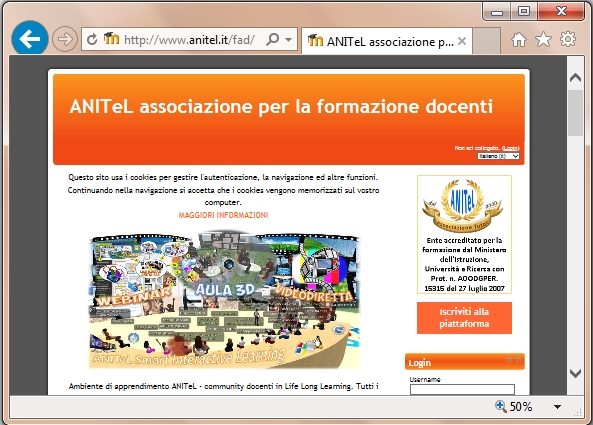The image size is (593, 425).
Task: Refresh the page with reload icon
Action: [x=92, y=39]
